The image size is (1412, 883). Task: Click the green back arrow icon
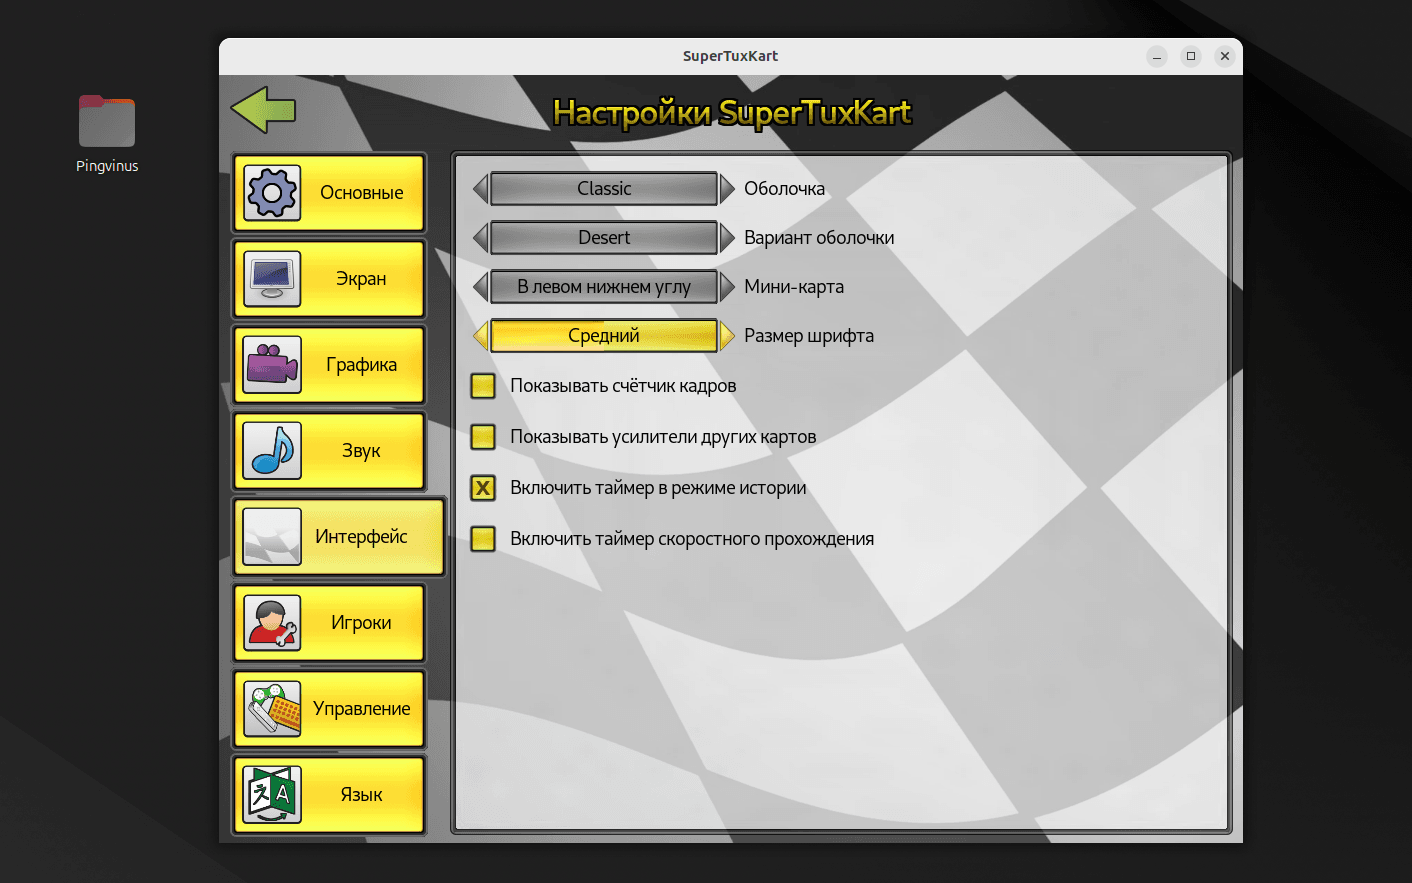(263, 110)
